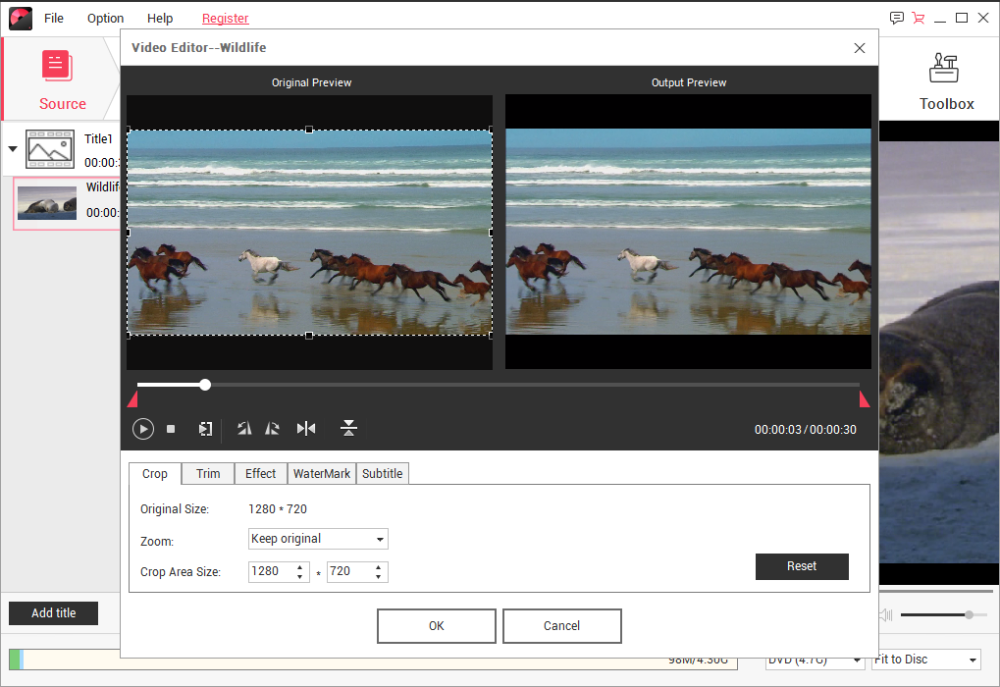Image resolution: width=1000 pixels, height=687 pixels.
Task: Click the top-middle crop handle
Action: click(309, 129)
